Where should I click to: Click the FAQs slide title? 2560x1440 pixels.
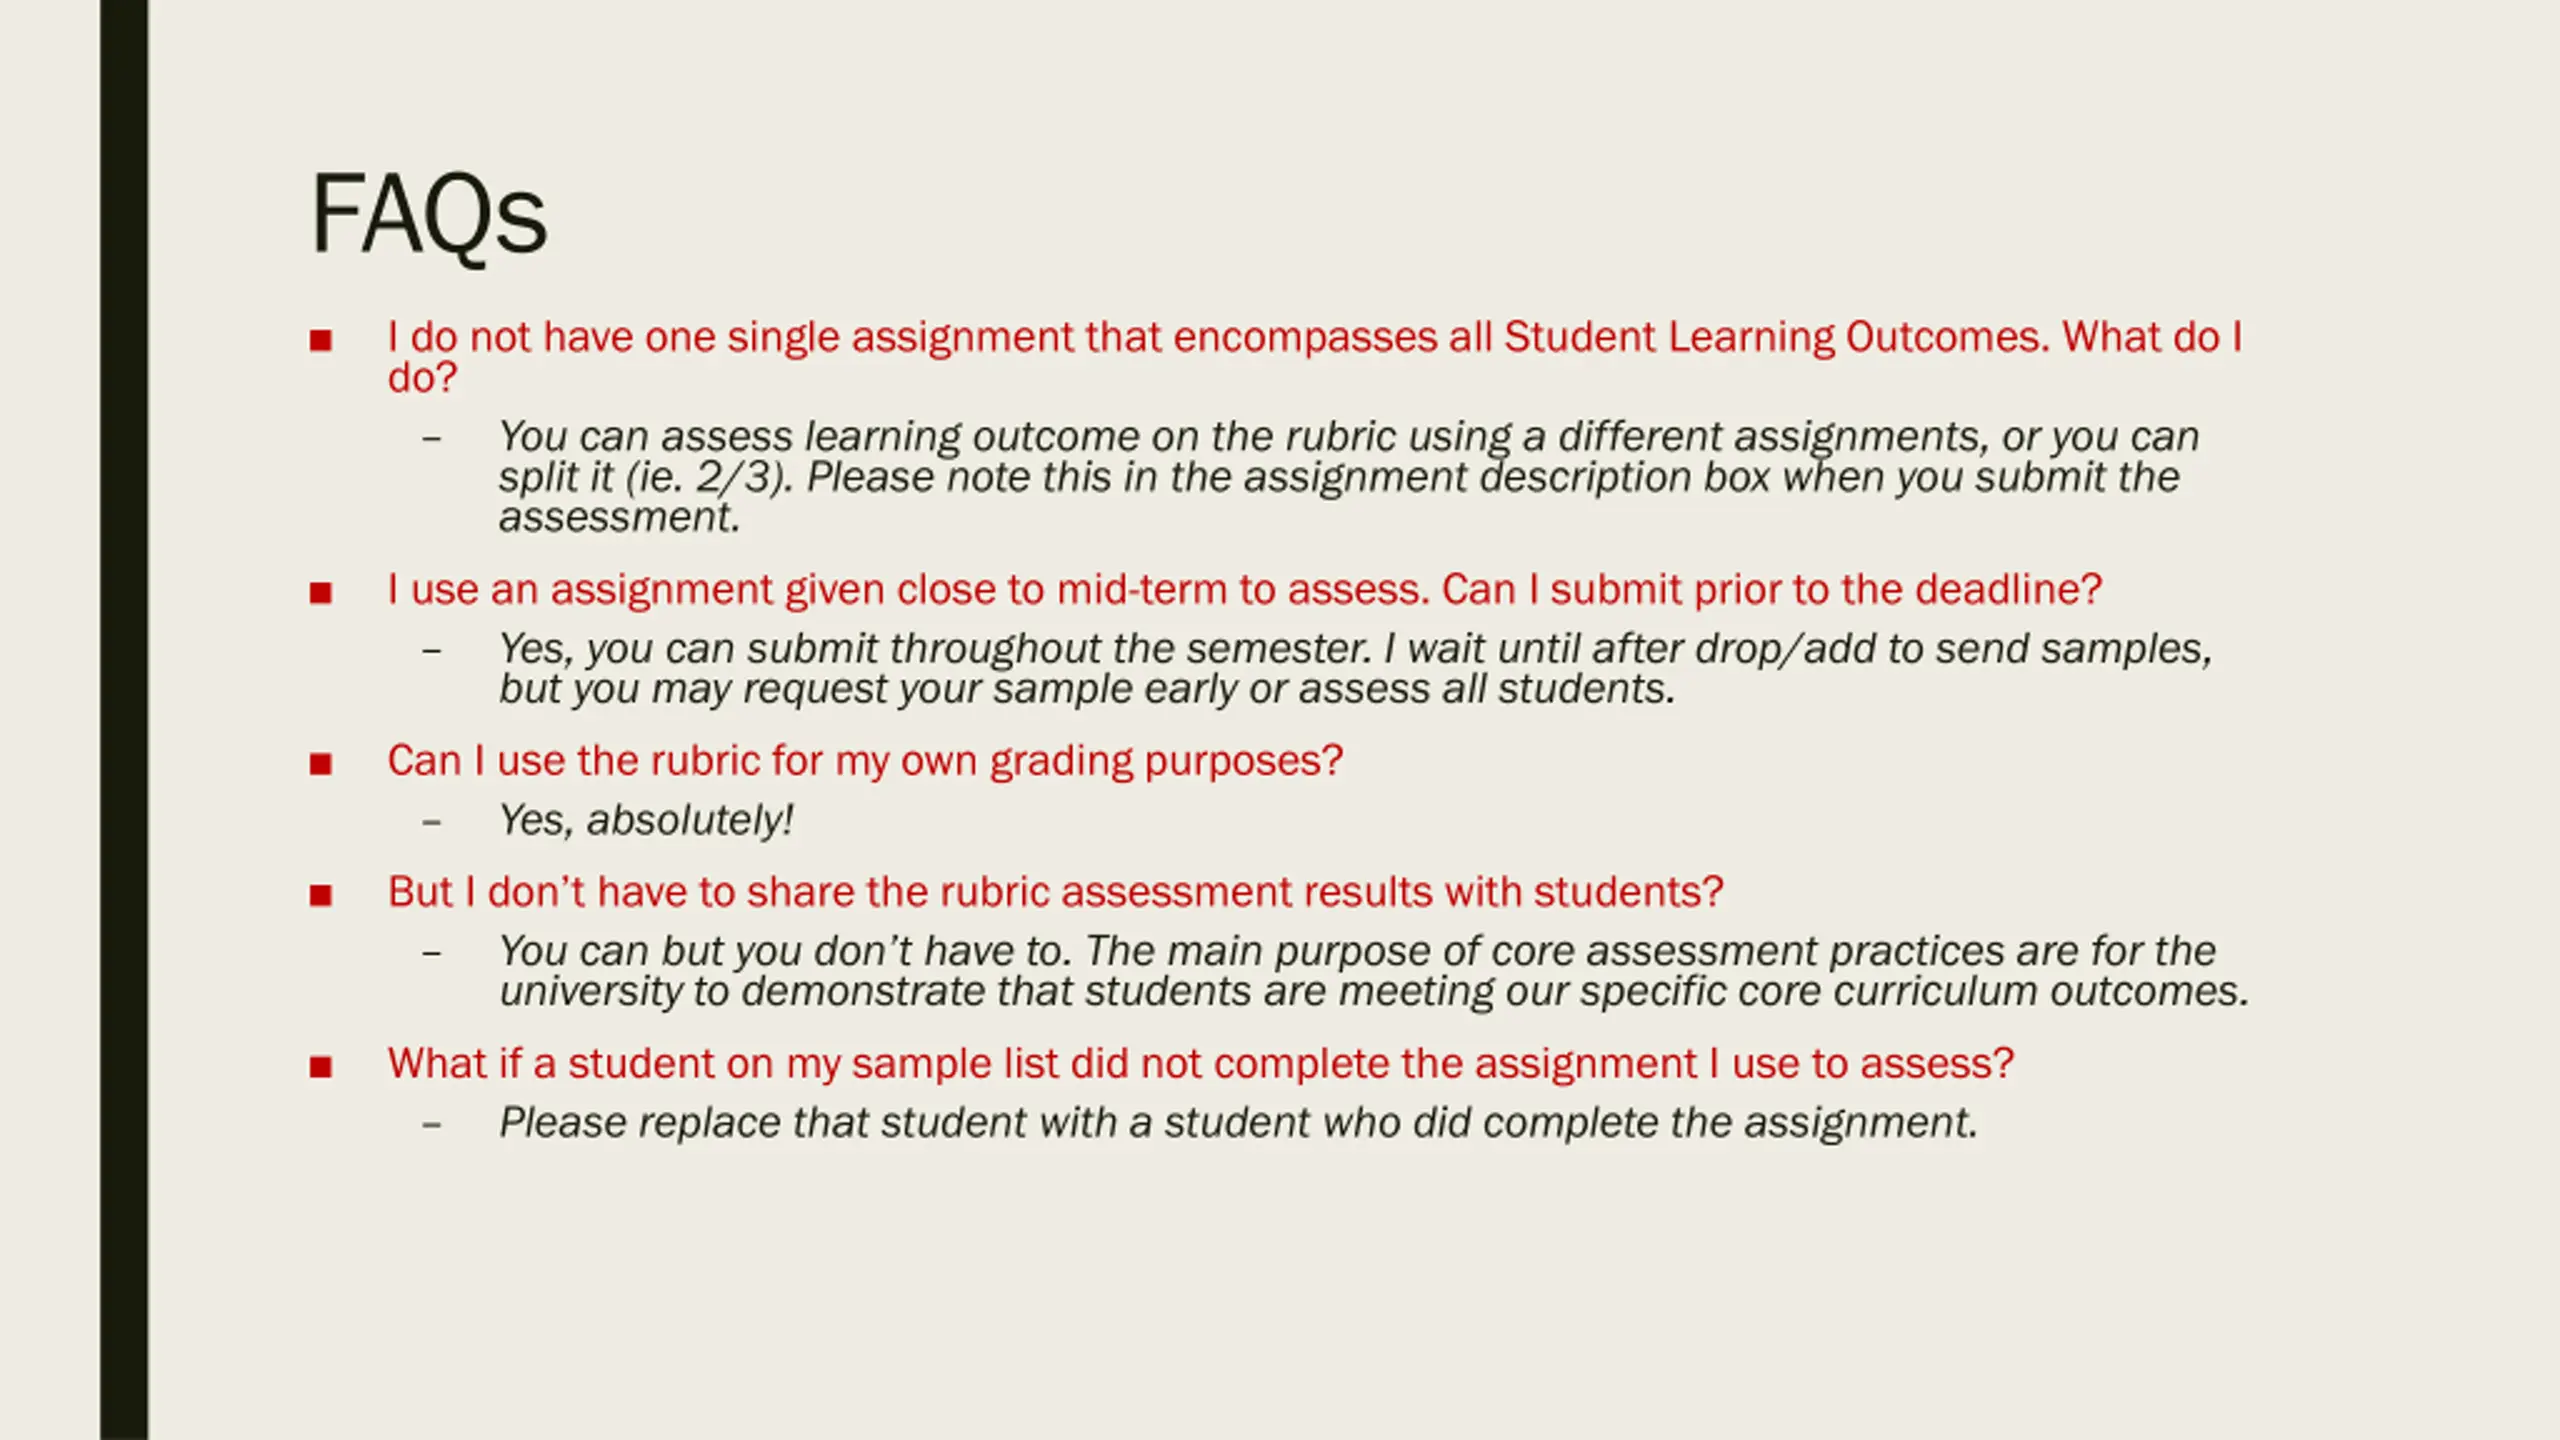point(429,216)
